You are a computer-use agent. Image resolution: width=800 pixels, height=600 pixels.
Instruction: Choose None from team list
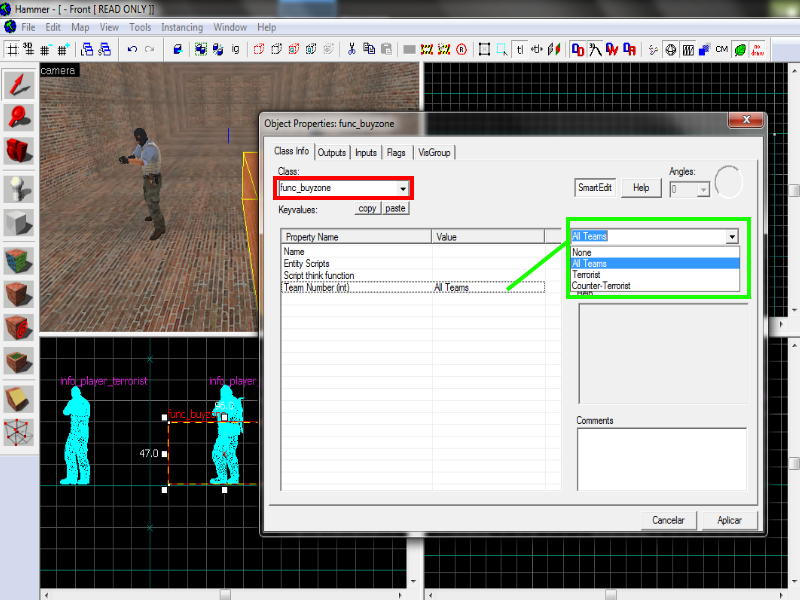pyautogui.click(x=655, y=253)
